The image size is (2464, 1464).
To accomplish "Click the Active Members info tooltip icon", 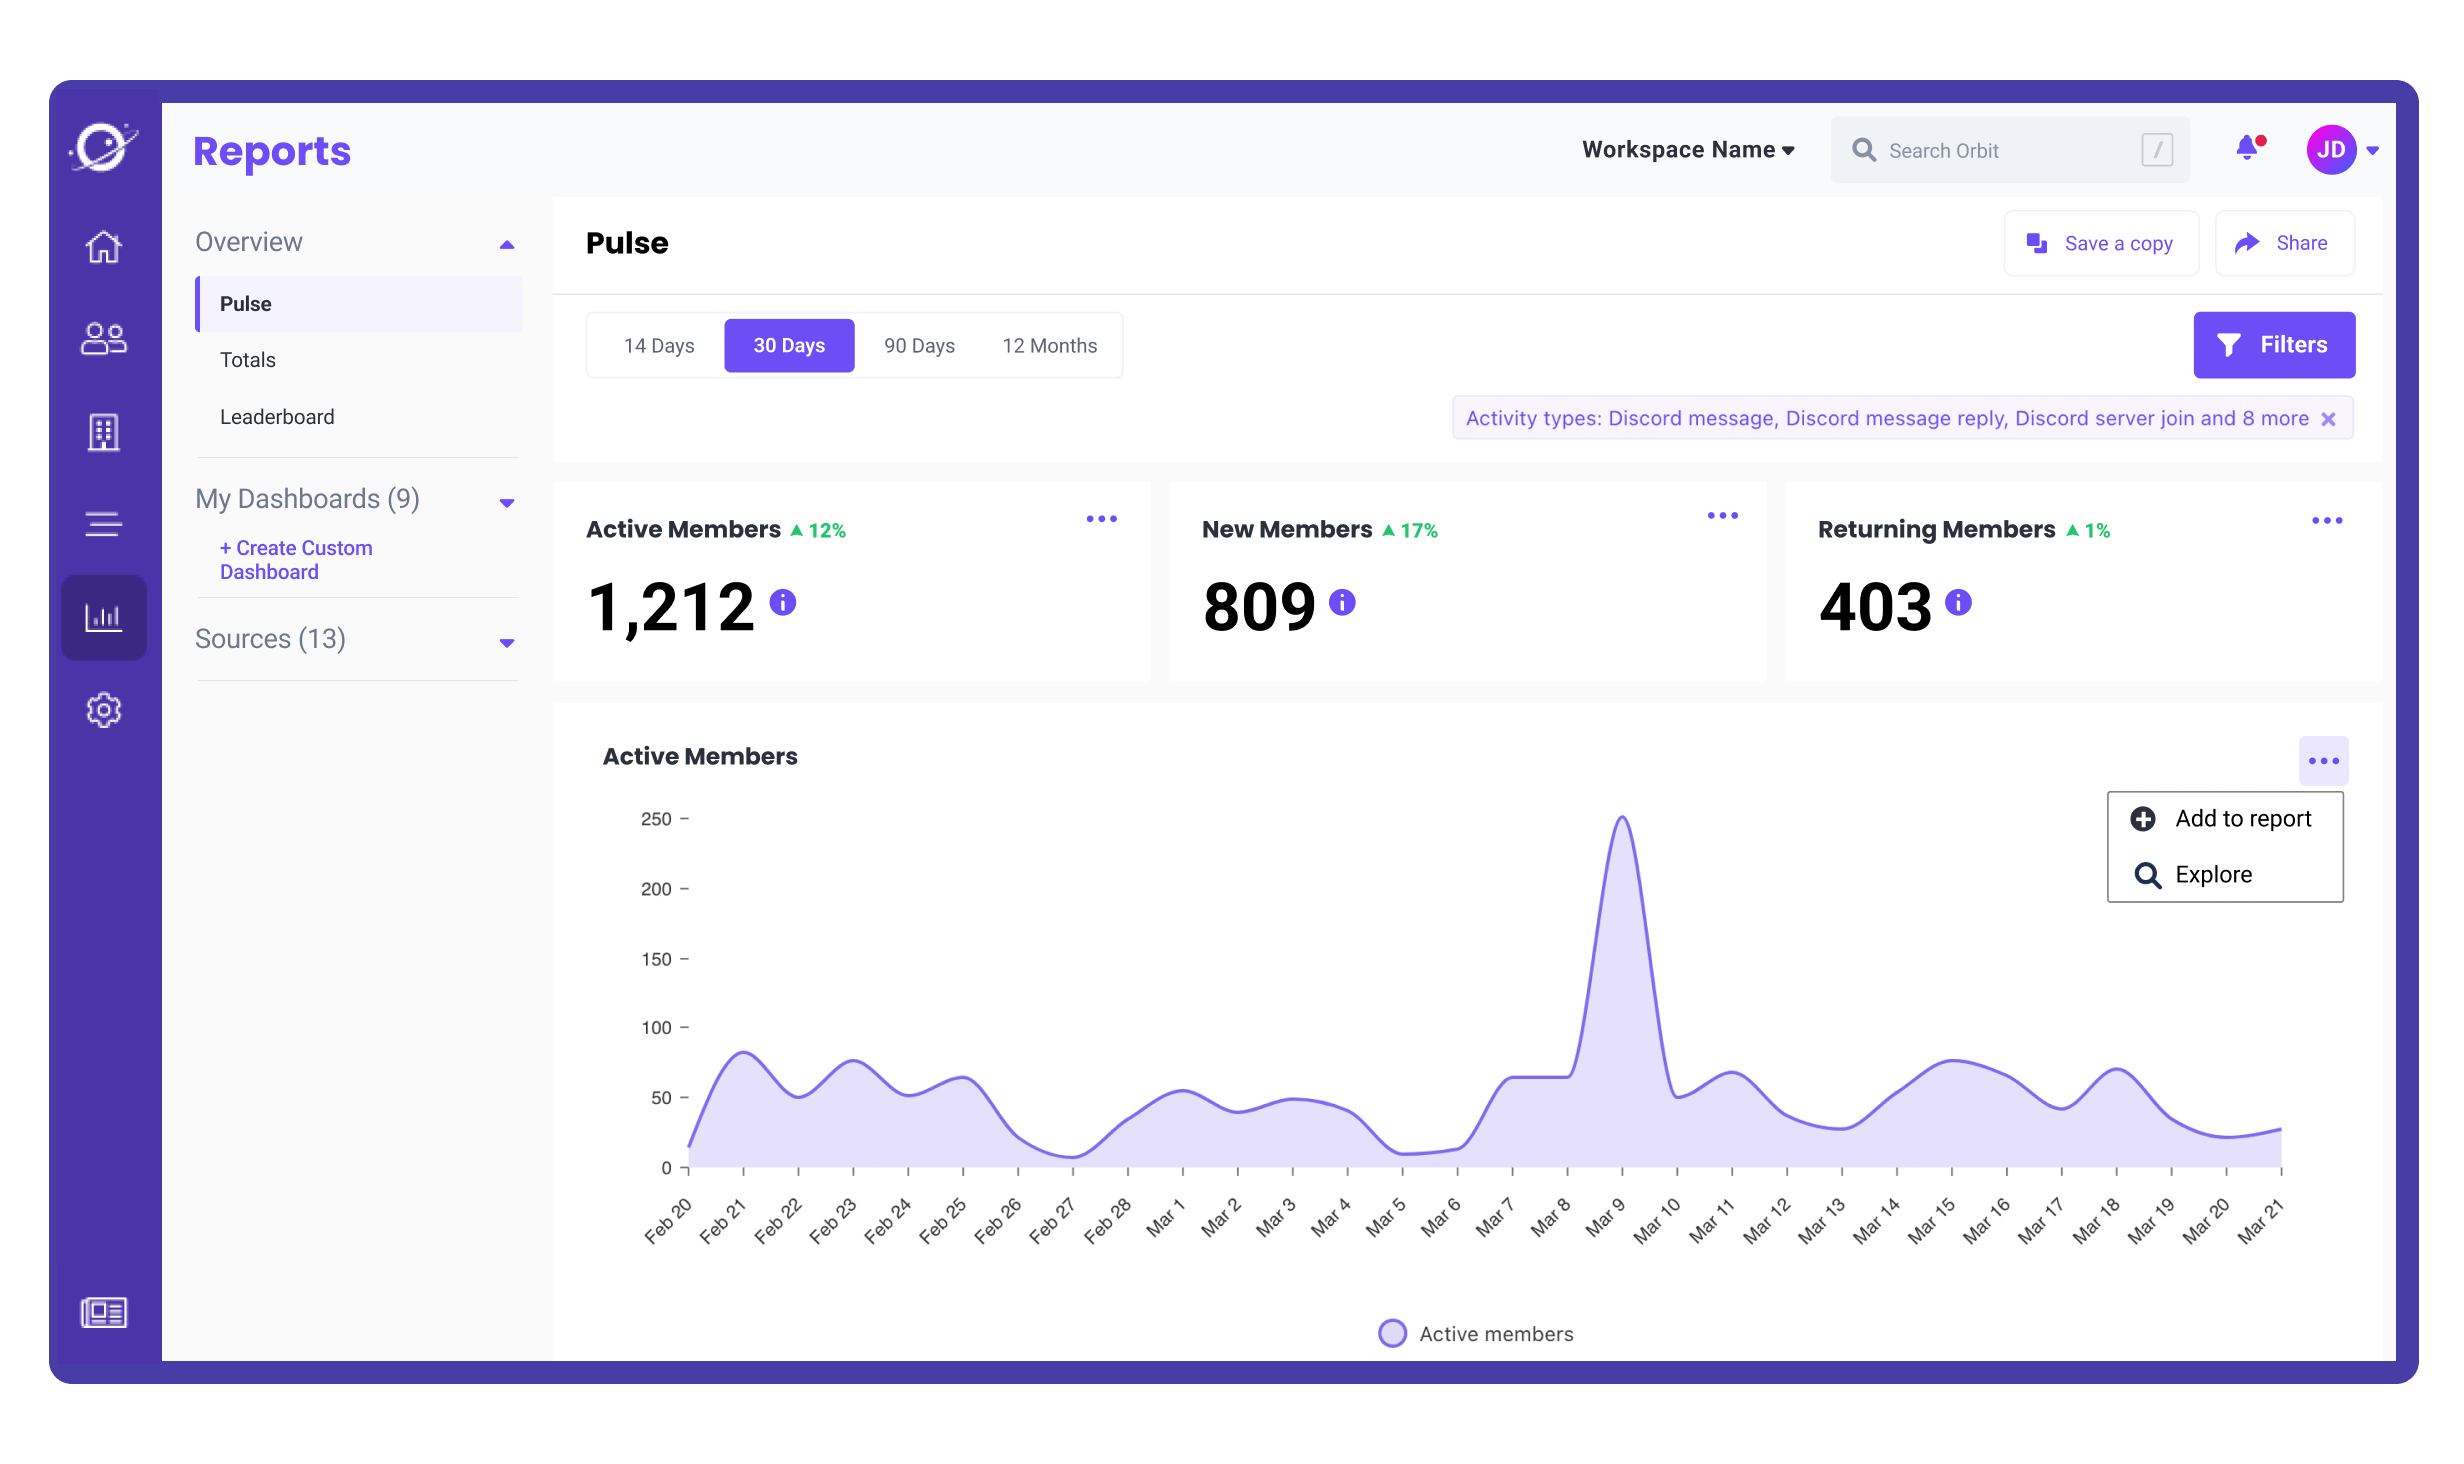I will pos(784,603).
